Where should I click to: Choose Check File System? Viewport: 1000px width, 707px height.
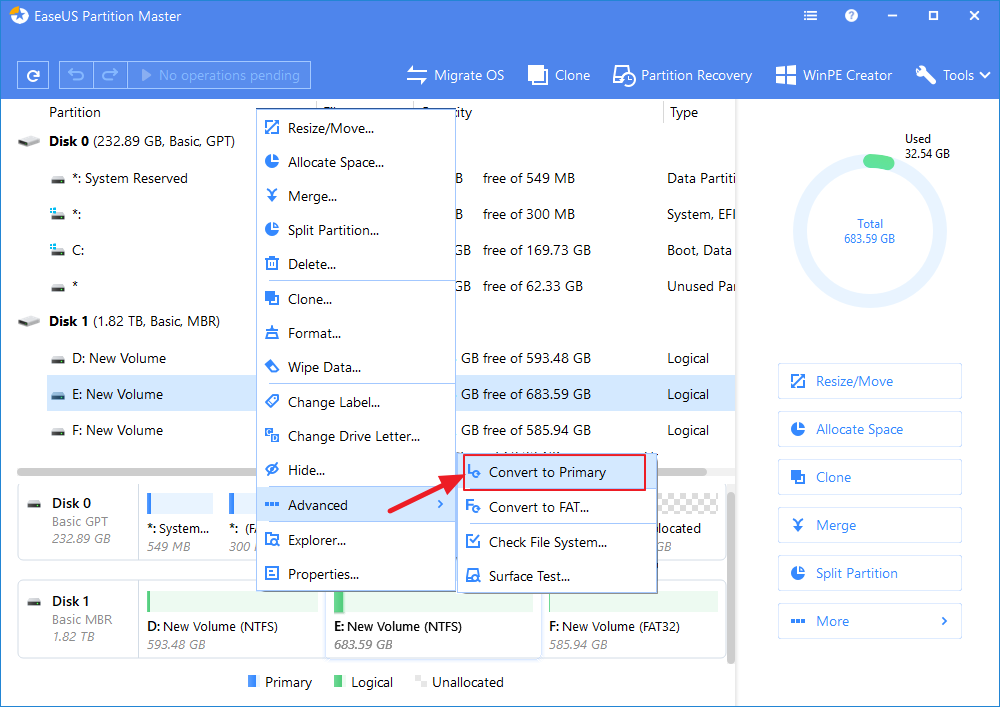(557, 542)
